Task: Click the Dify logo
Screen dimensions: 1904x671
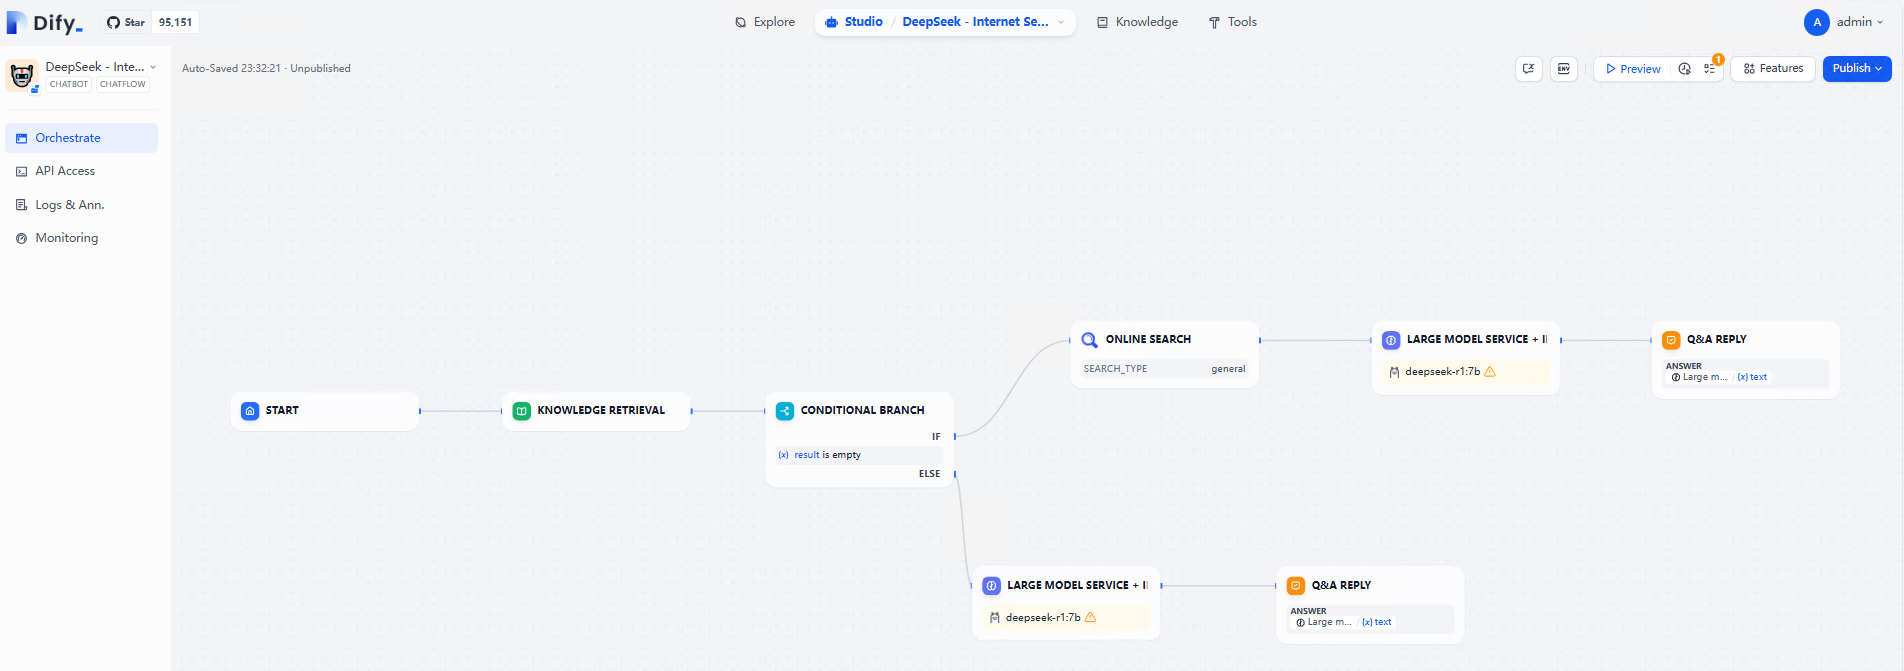Action: [45, 22]
